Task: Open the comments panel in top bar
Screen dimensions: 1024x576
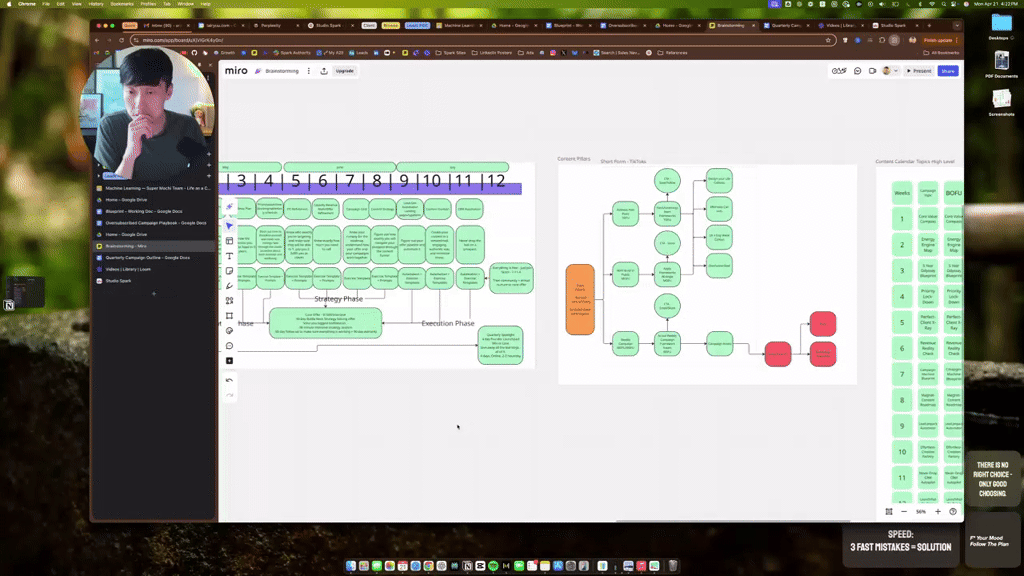Action: click(857, 71)
